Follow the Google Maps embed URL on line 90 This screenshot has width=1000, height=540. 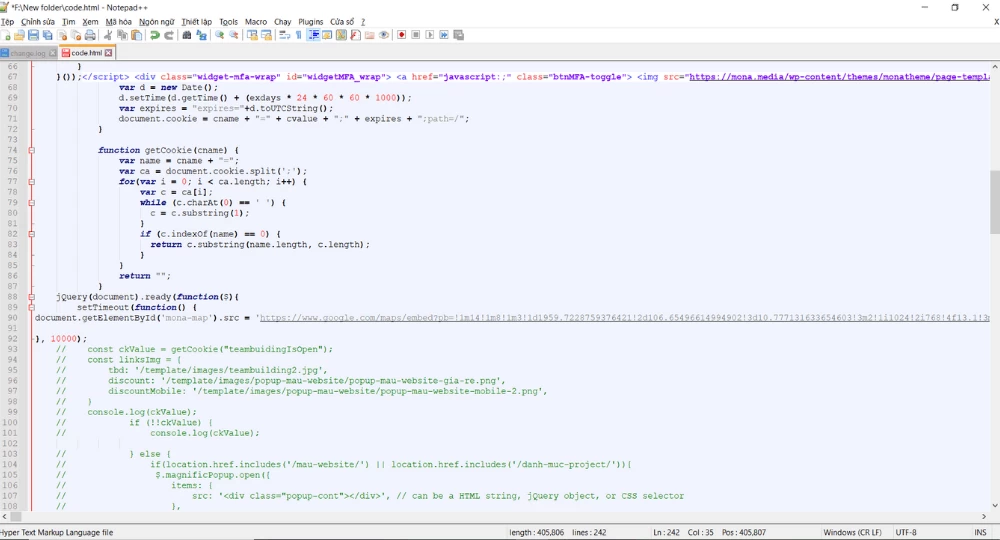click(x=624, y=317)
